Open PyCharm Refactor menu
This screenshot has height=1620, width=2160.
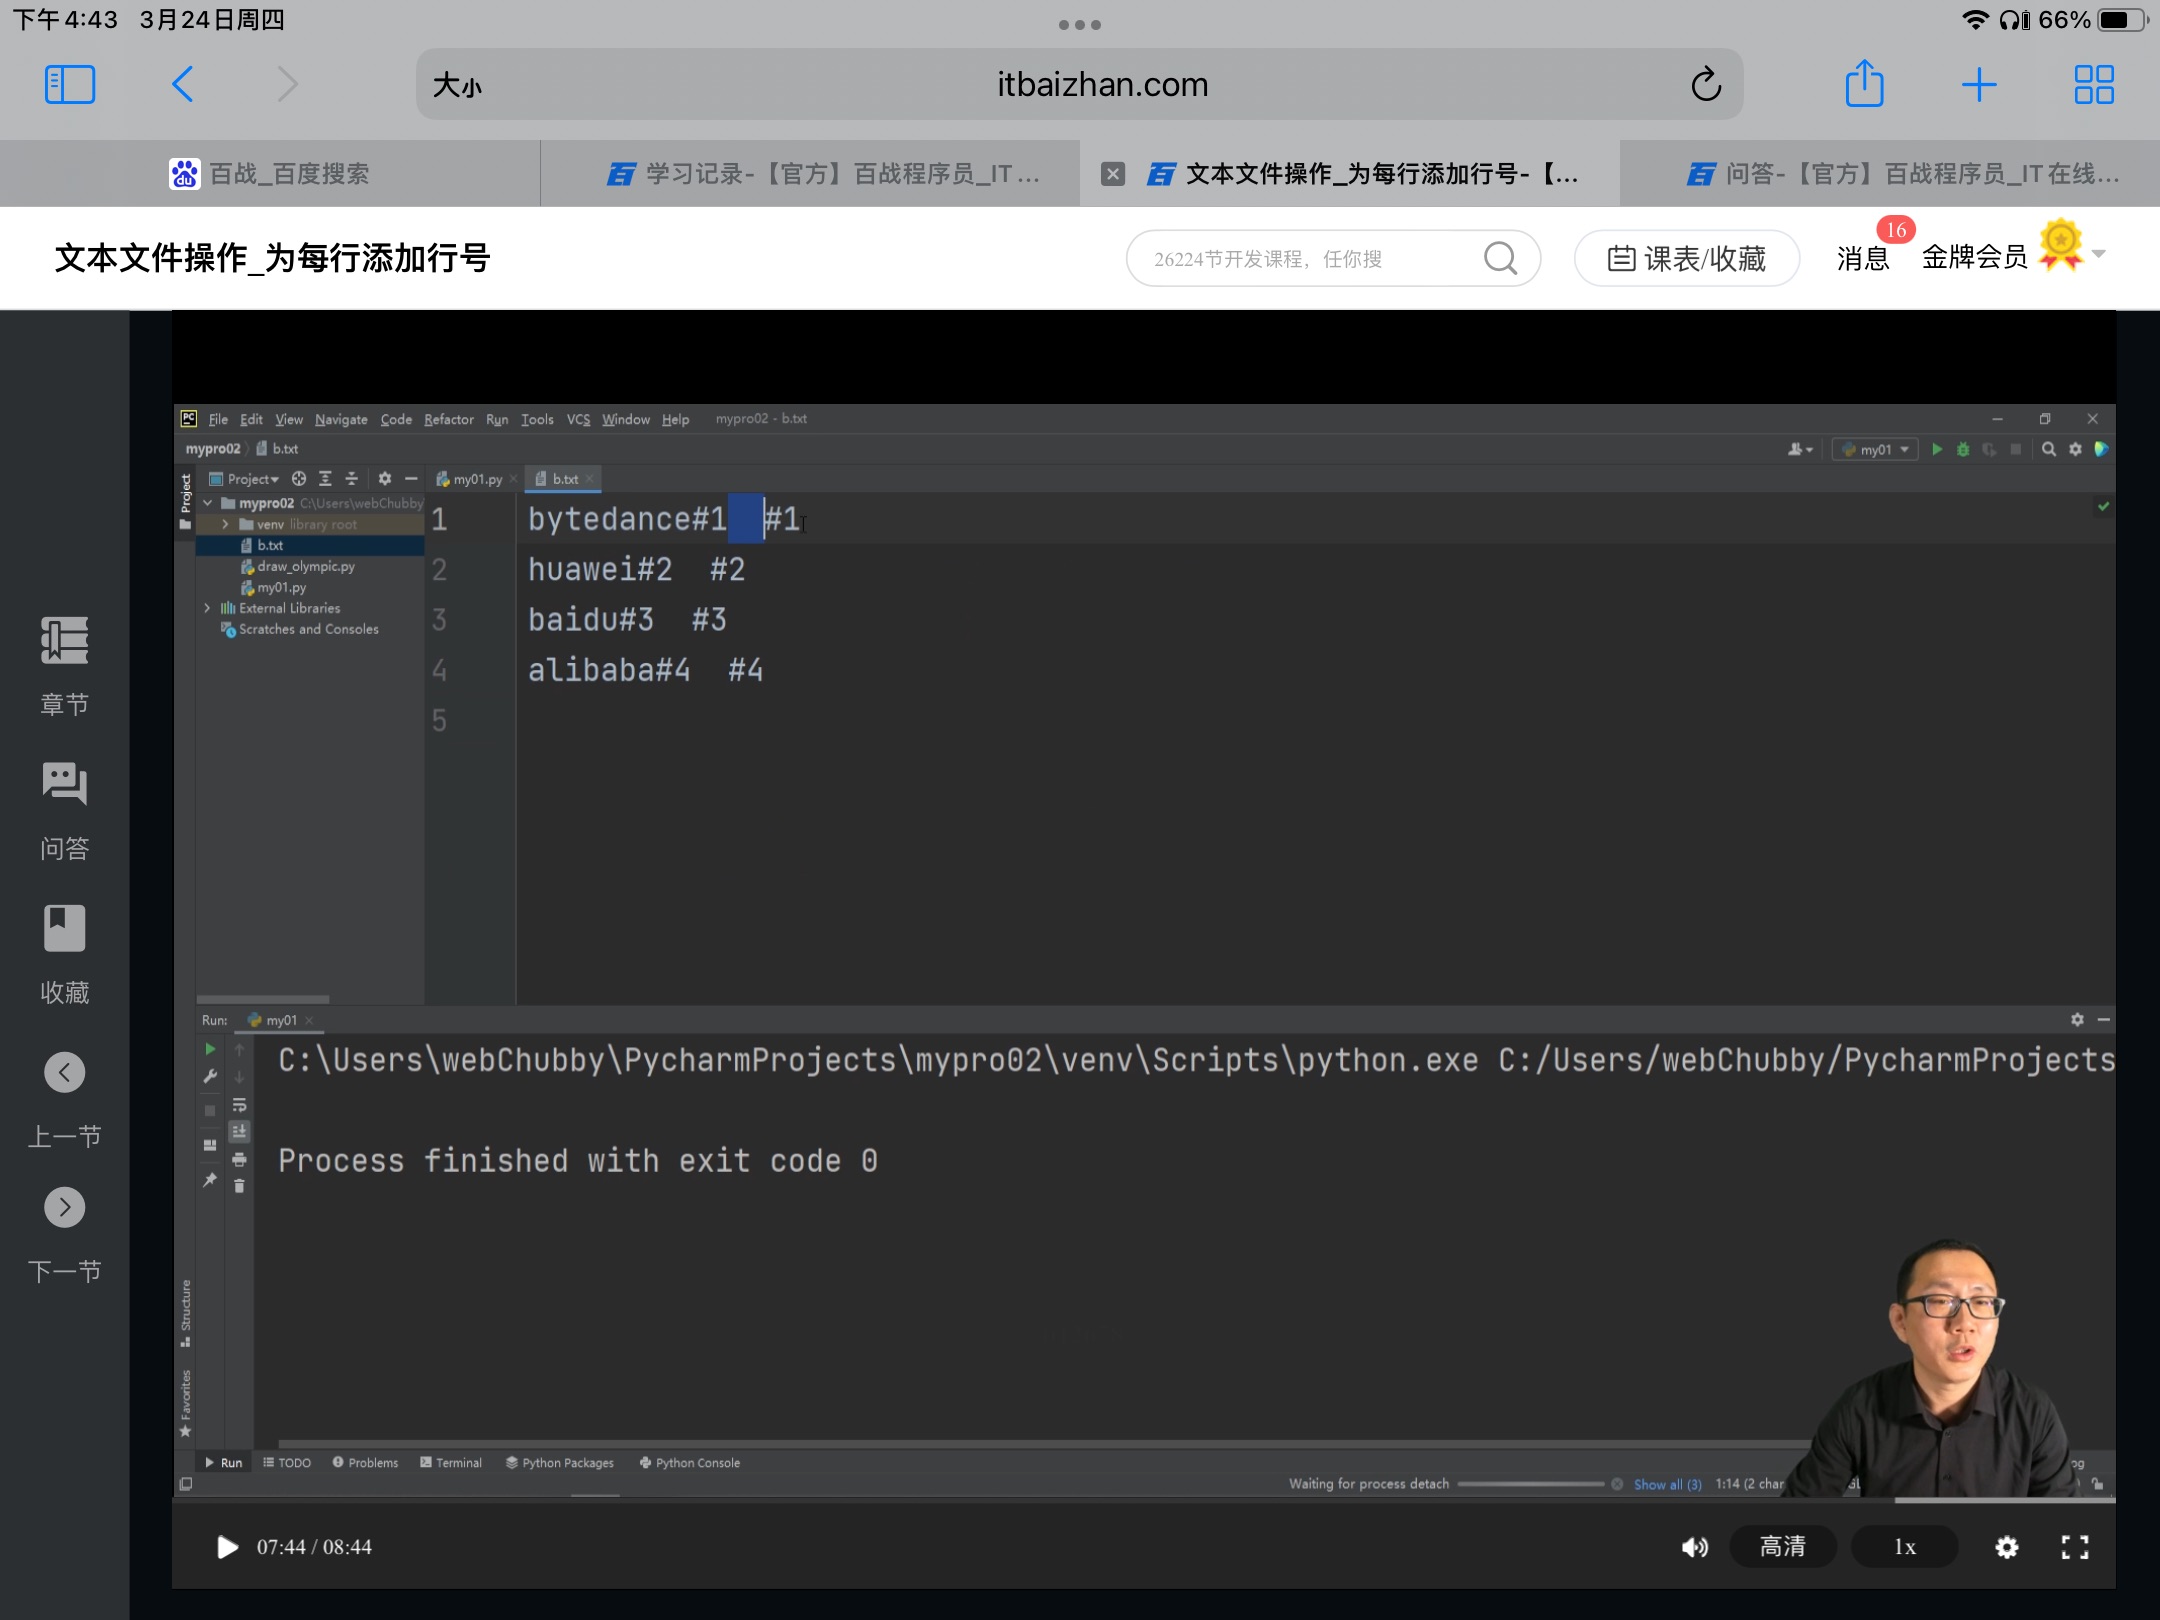point(449,420)
